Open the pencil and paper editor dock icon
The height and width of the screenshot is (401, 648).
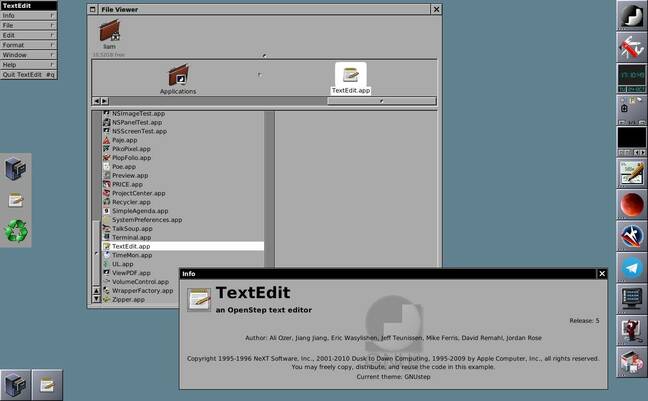(x=632, y=173)
